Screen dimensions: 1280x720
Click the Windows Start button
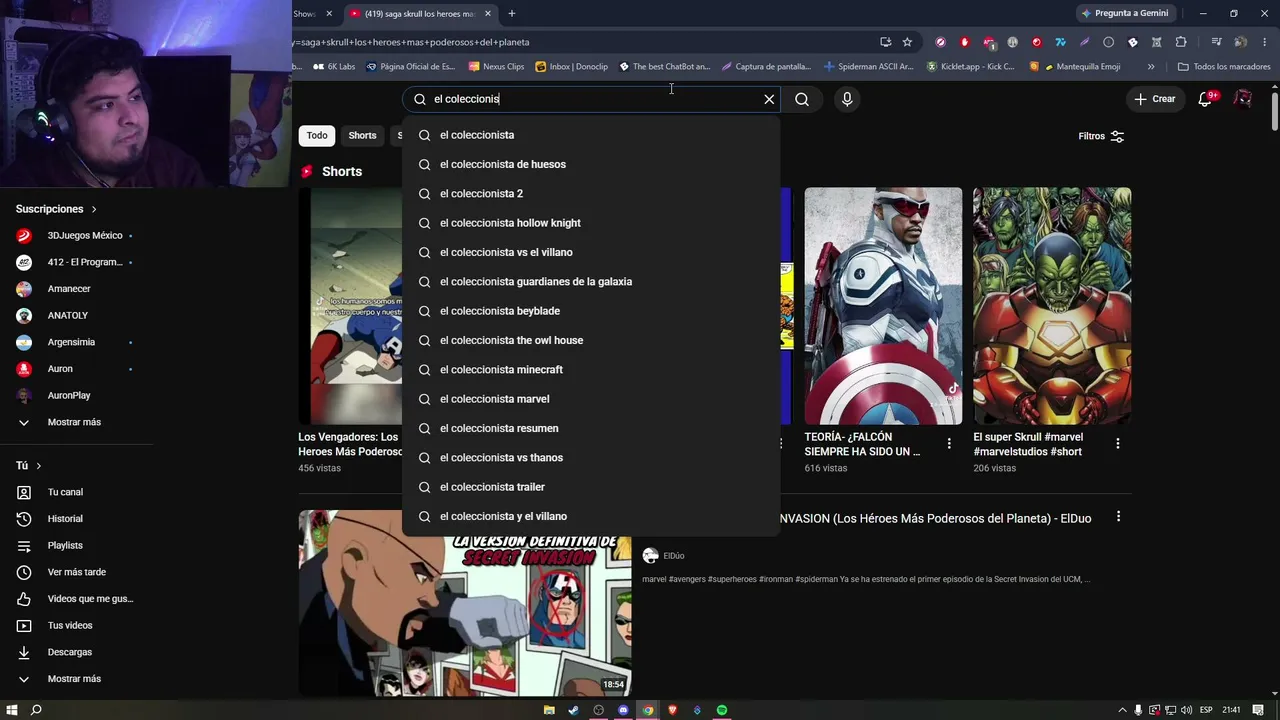tap(12, 710)
